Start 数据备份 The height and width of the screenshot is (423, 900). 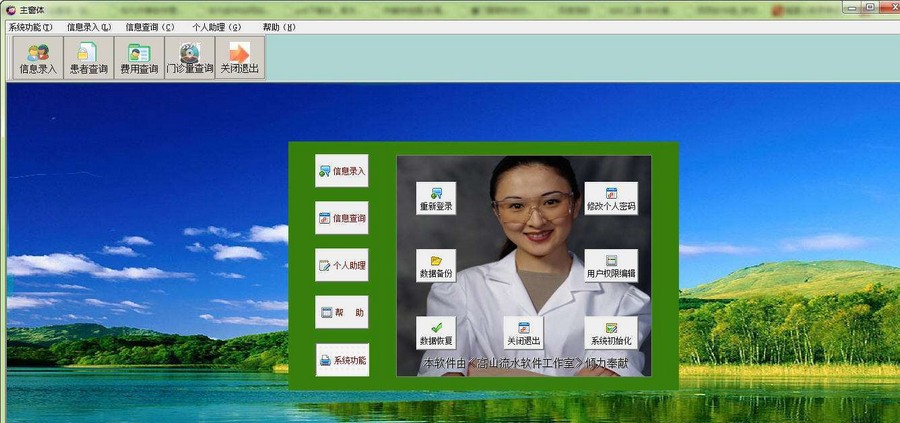click(x=436, y=265)
